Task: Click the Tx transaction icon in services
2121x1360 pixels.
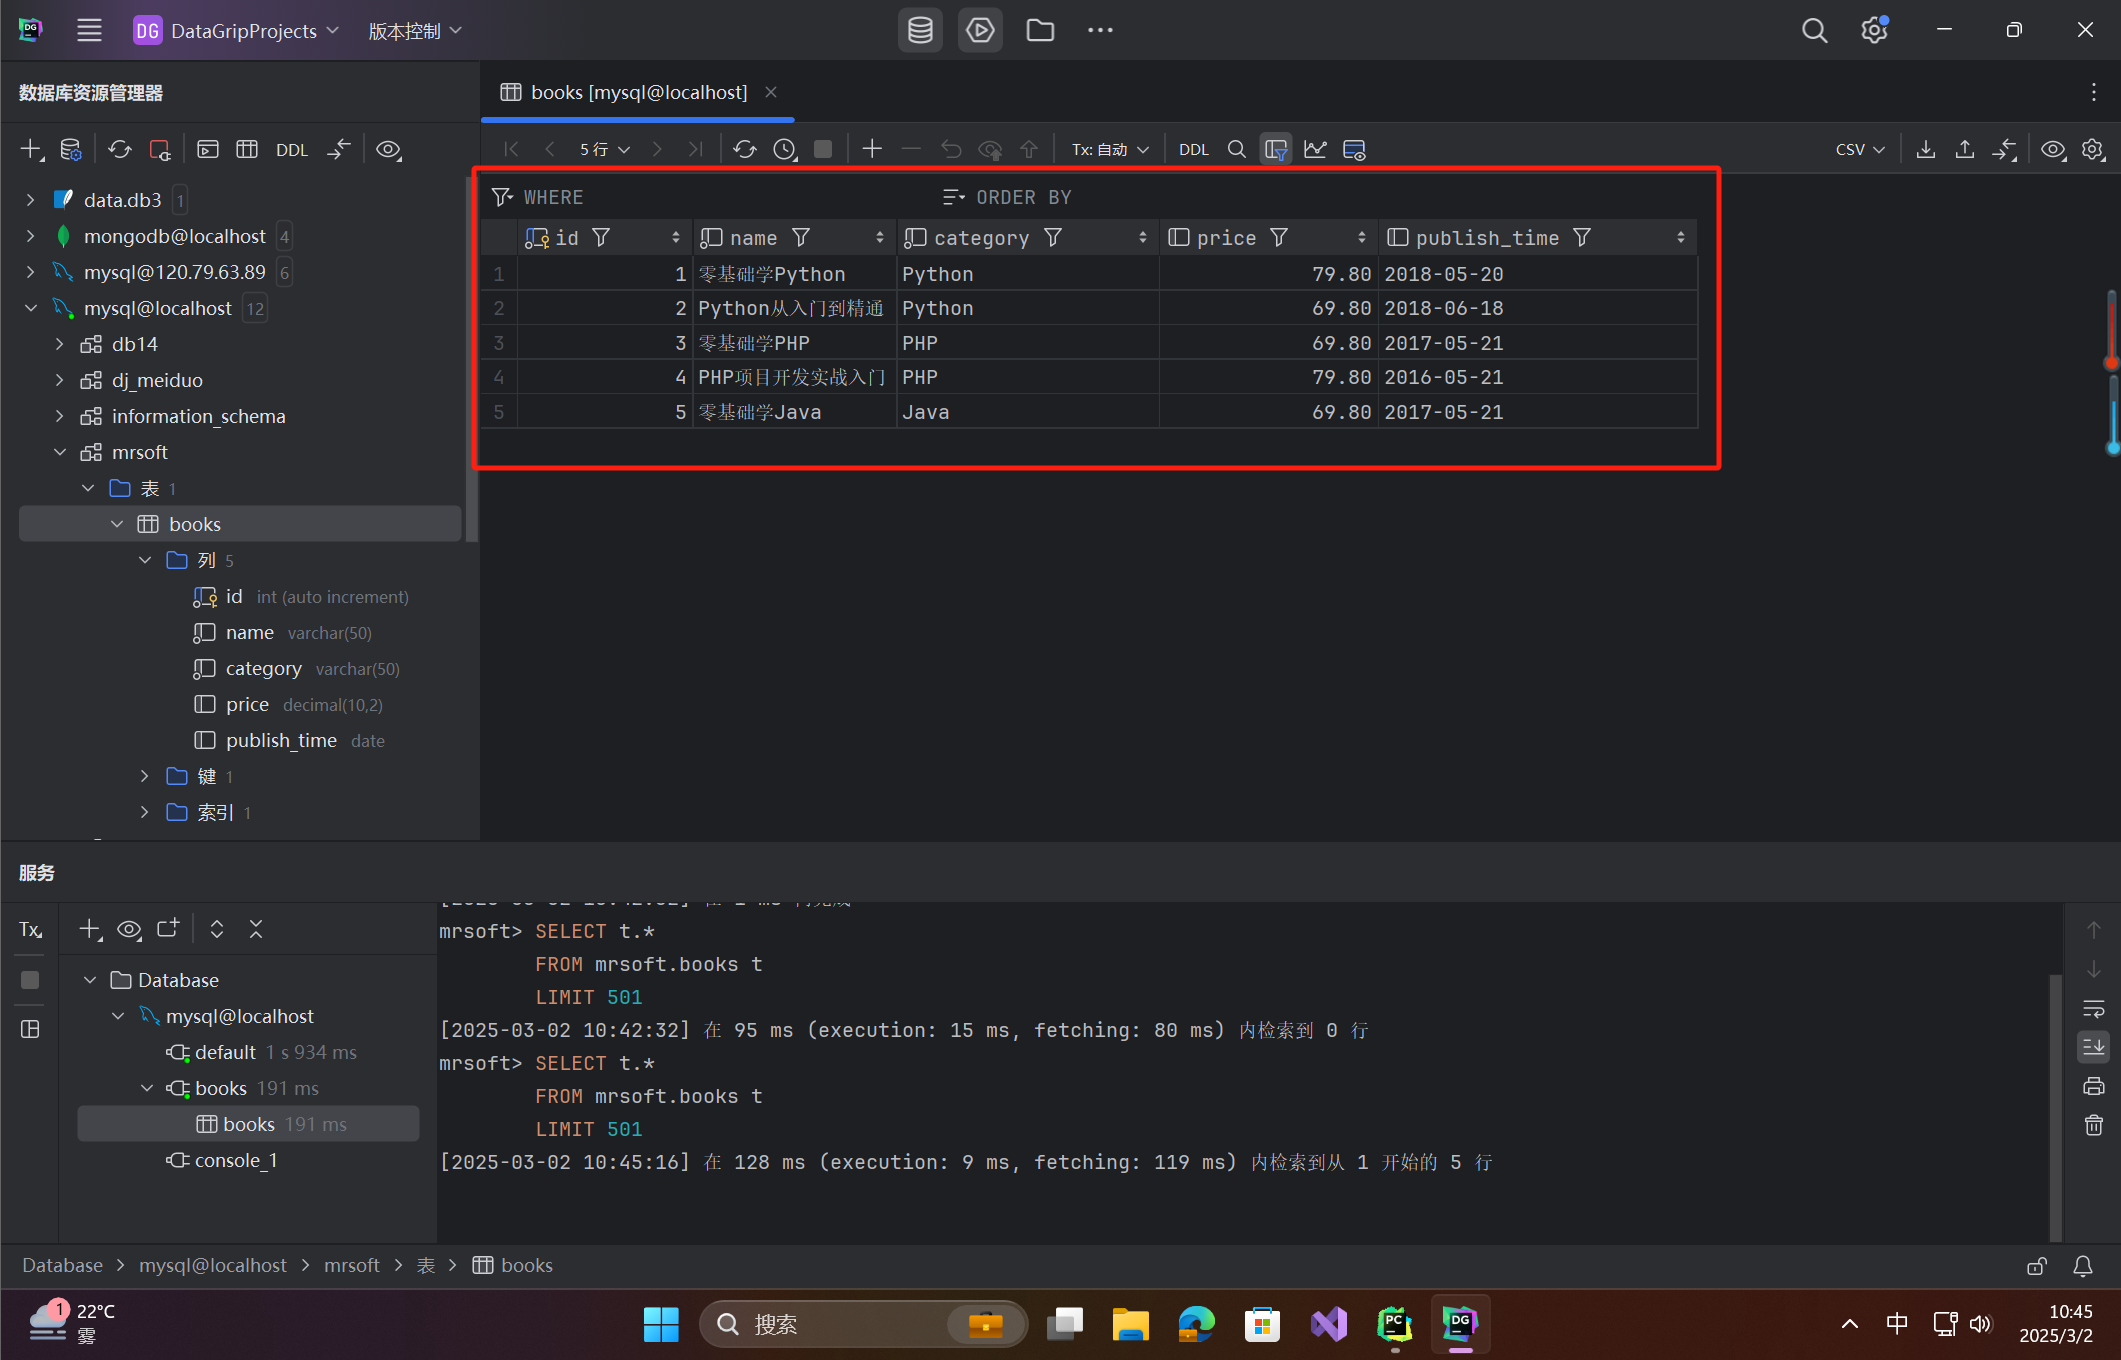Action: point(30,929)
